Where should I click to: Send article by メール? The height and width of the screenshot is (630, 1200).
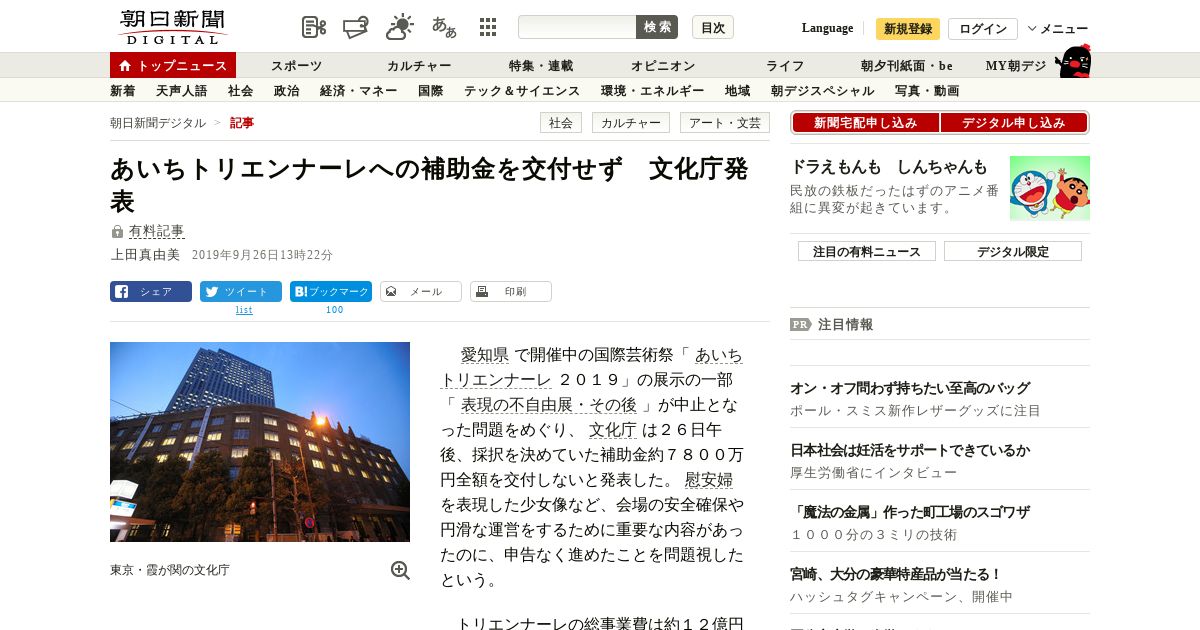click(x=421, y=292)
